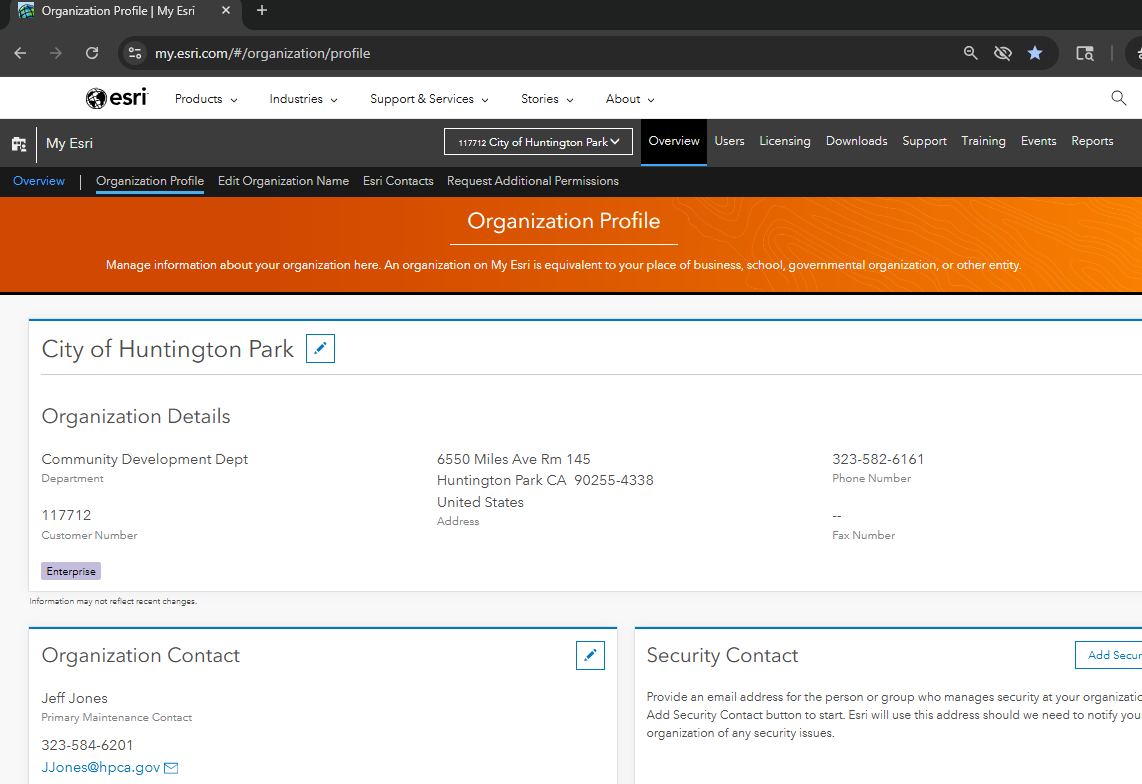Open the Downloads tab
Screen dimensions: 1142x784
click(x=856, y=141)
